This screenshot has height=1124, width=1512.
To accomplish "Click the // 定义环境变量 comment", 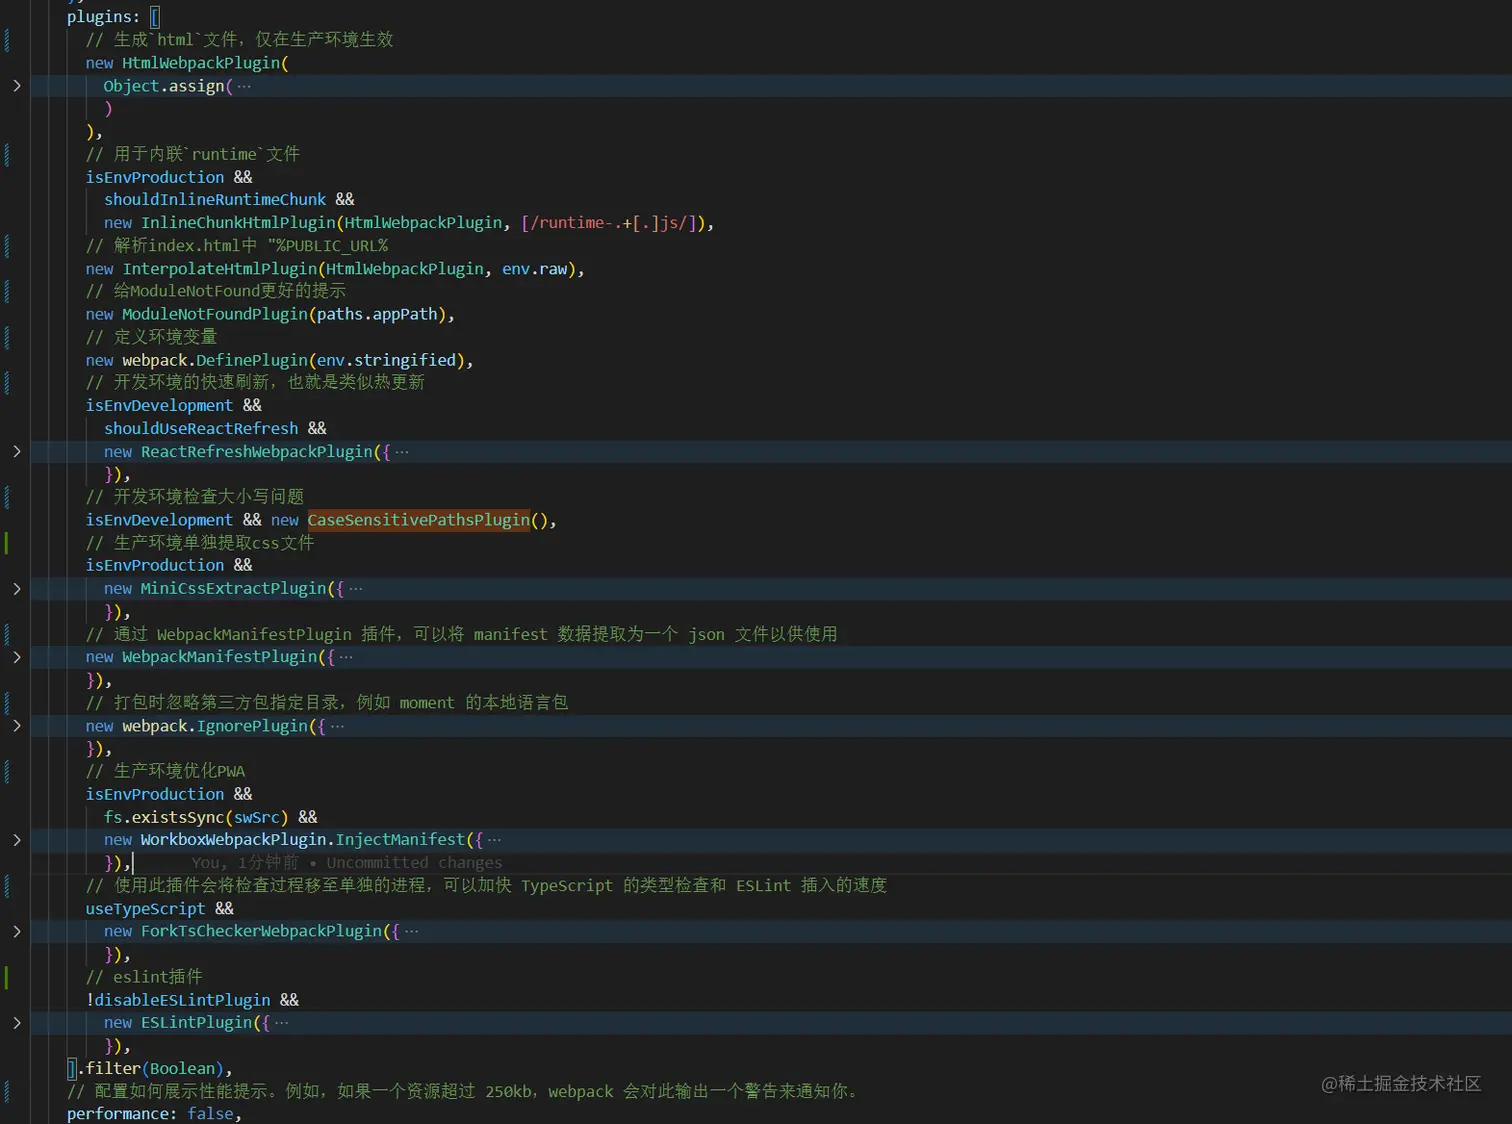I will pos(151,337).
